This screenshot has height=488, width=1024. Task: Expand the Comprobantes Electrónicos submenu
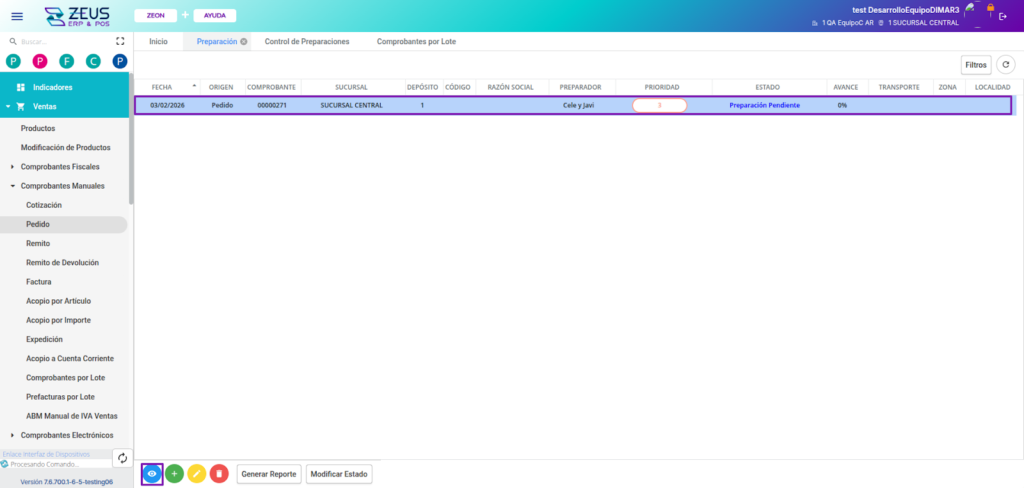[12, 435]
